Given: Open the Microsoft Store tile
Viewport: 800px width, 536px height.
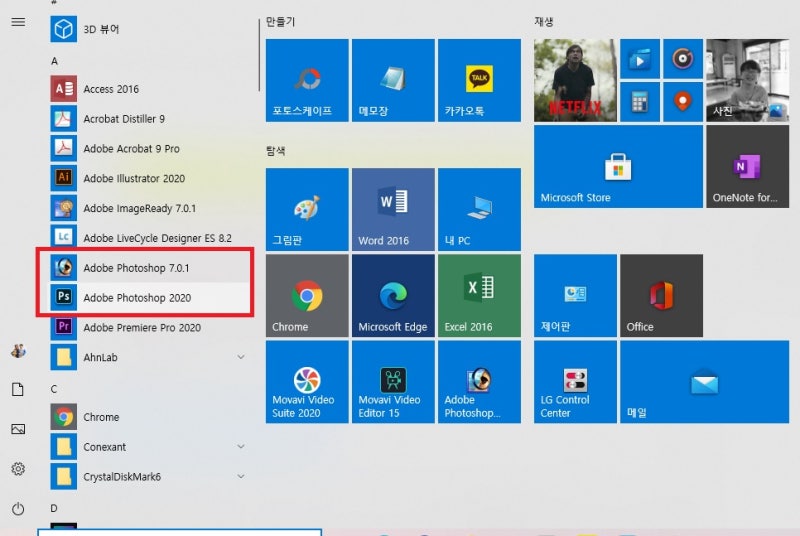Looking at the screenshot, I should [618, 167].
